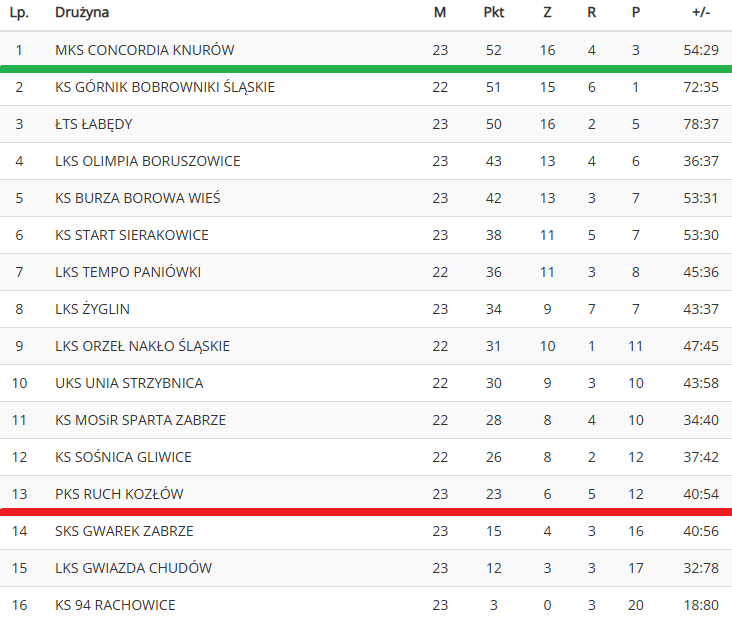
Task: Click LKS Gwiazda Chudów team name
Action: click(134, 568)
